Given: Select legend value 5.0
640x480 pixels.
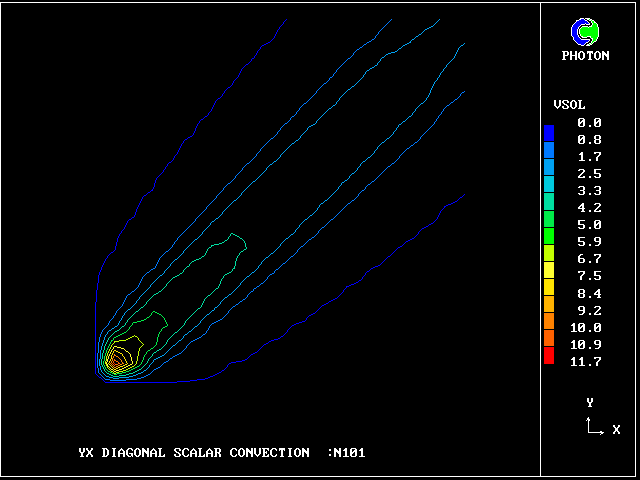Looking at the screenshot, I should tap(589, 225).
